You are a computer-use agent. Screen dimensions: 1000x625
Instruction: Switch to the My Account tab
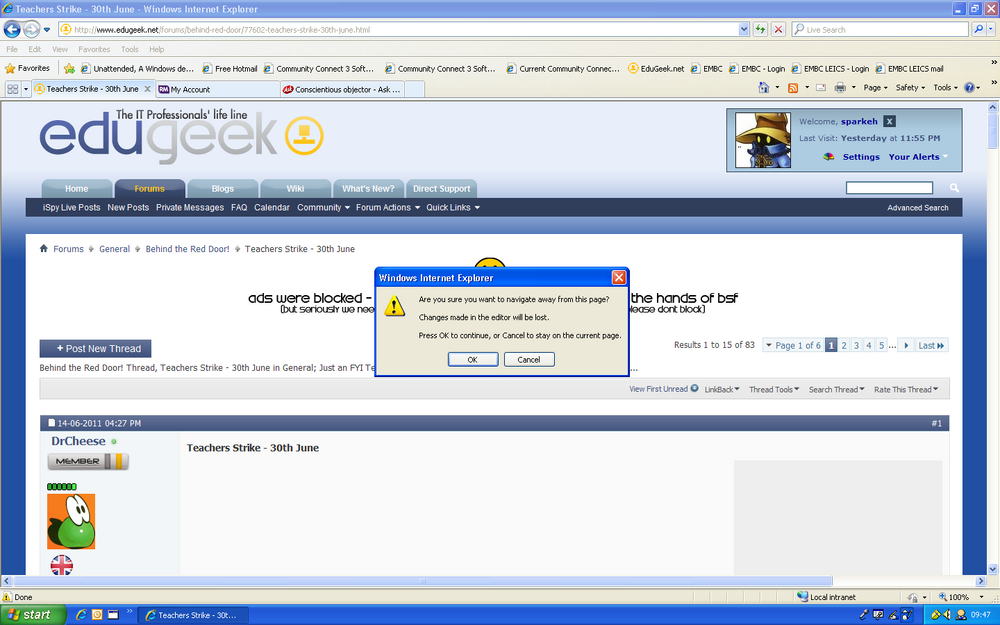[217, 89]
